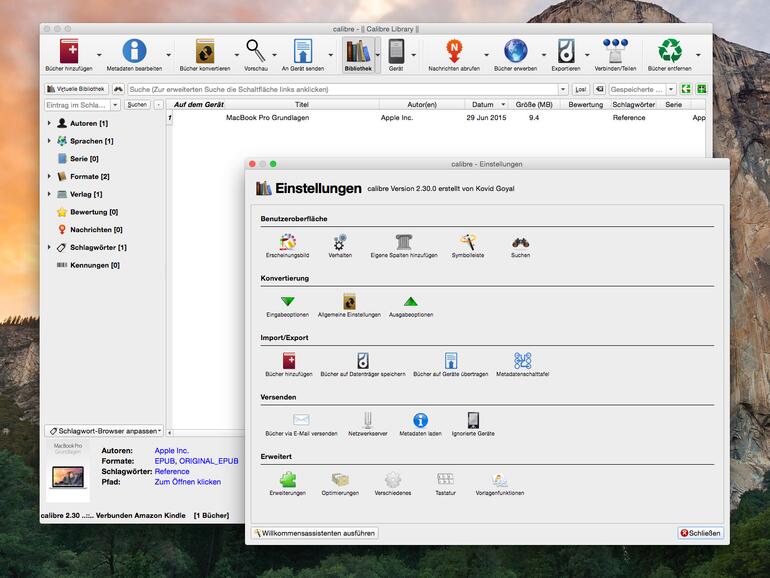Expand the Autoren tree item
The width and height of the screenshot is (770, 578).
point(48,123)
